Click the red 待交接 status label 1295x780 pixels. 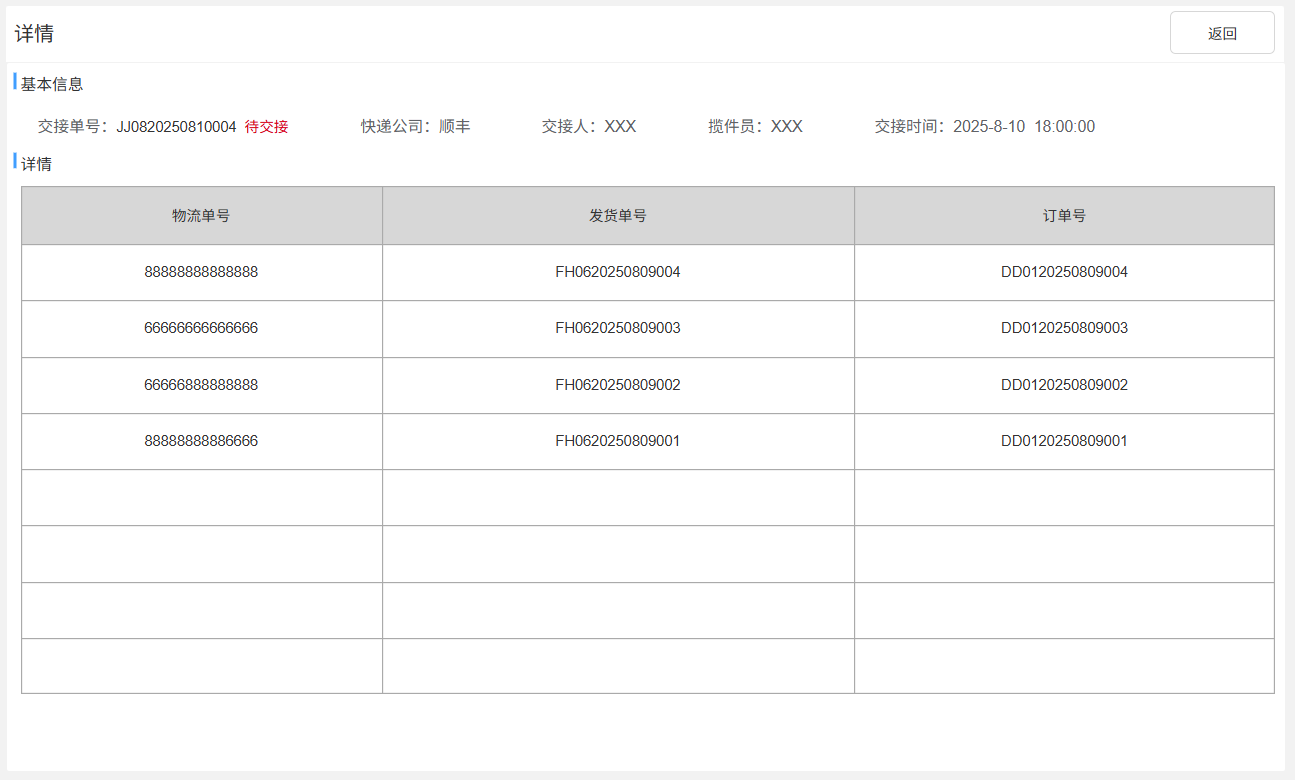pos(266,127)
